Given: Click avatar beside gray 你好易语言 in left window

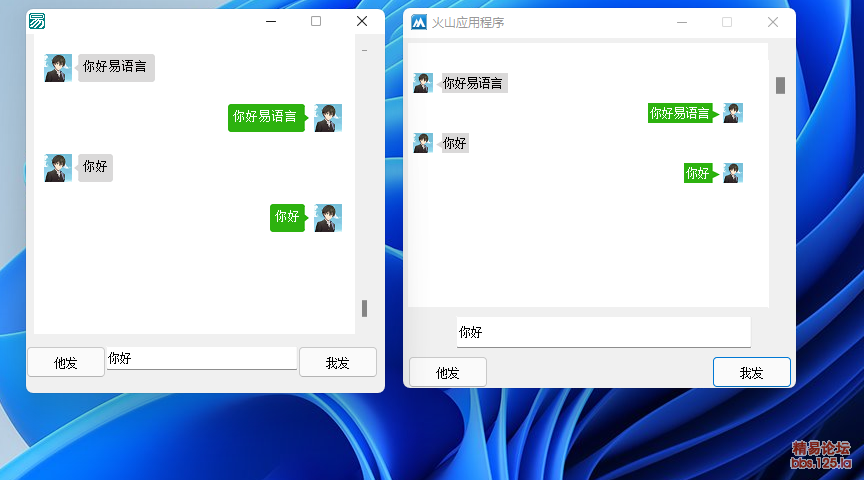Looking at the screenshot, I should pos(58,68).
